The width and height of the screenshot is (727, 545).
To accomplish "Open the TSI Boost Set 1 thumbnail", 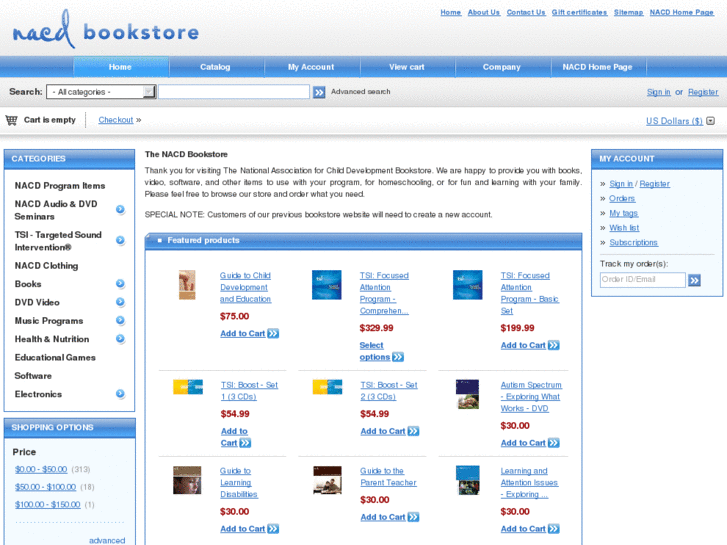I will click(x=188, y=387).
